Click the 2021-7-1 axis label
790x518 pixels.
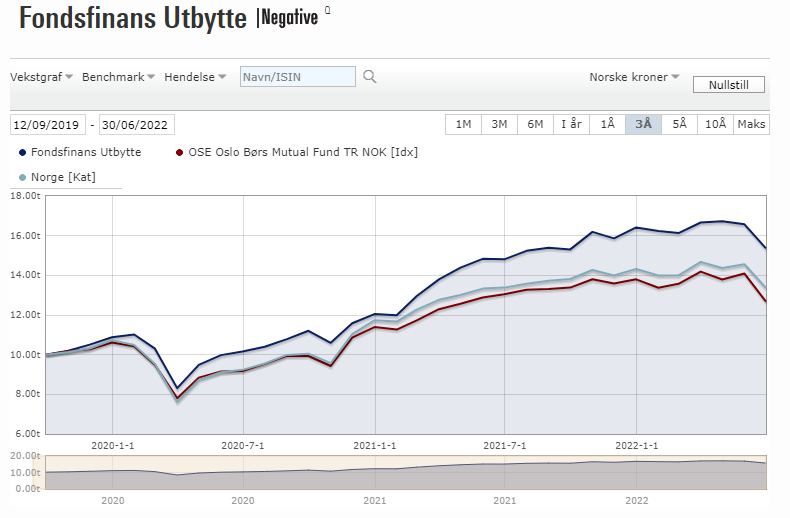(x=505, y=446)
